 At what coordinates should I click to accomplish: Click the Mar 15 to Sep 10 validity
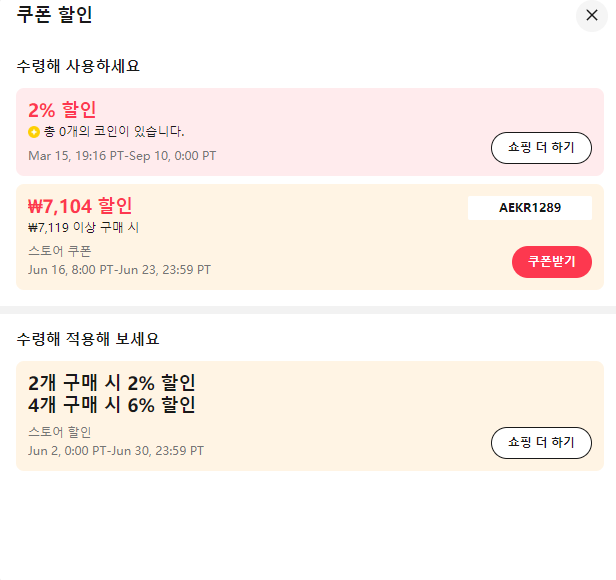(122, 156)
